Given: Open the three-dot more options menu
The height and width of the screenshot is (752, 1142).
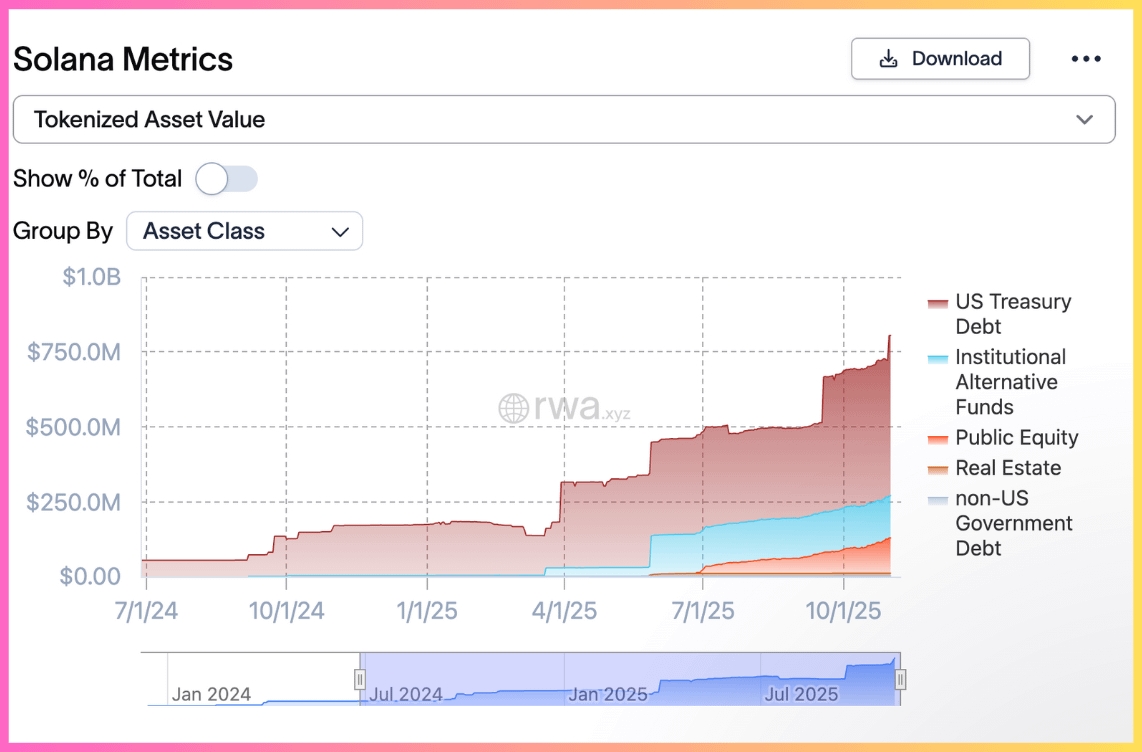Looking at the screenshot, I should [x=1086, y=59].
